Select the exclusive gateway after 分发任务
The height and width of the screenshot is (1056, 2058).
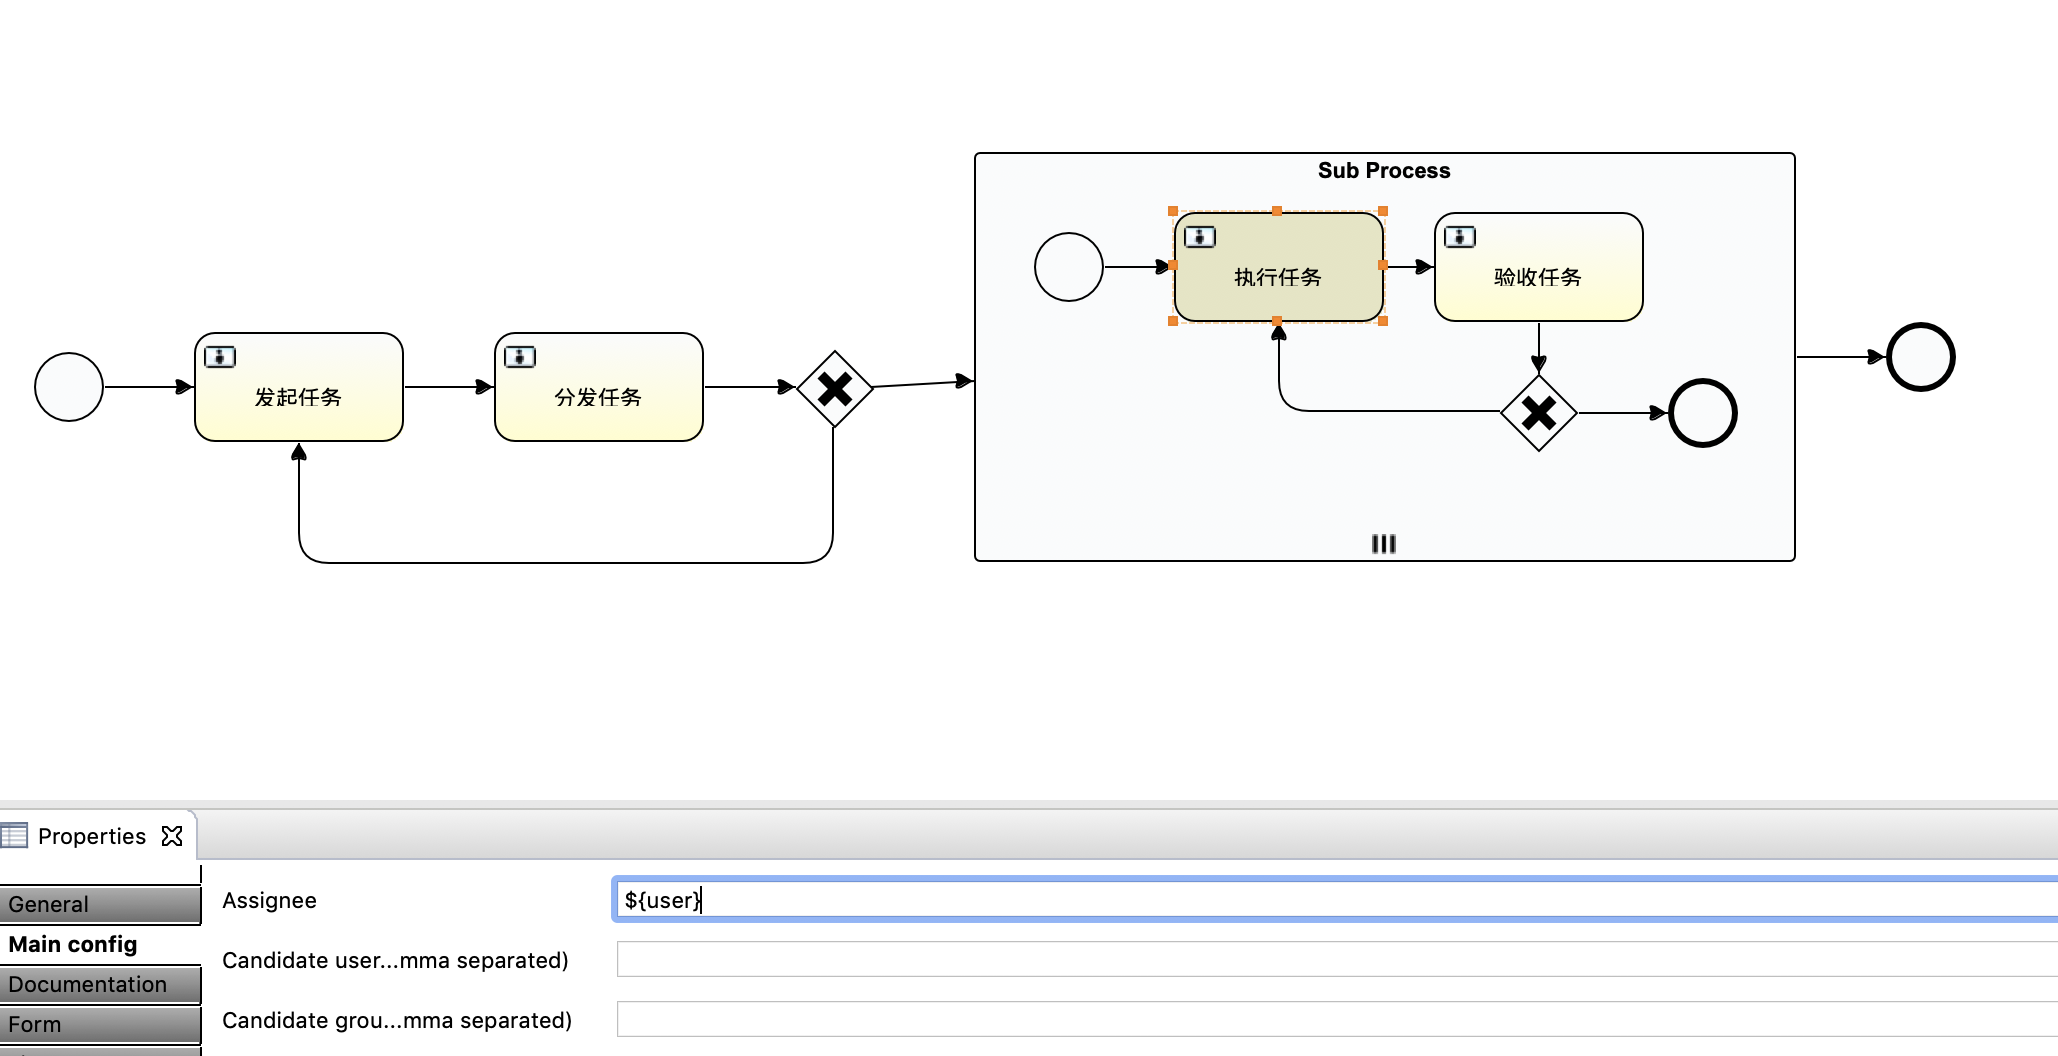tap(835, 389)
